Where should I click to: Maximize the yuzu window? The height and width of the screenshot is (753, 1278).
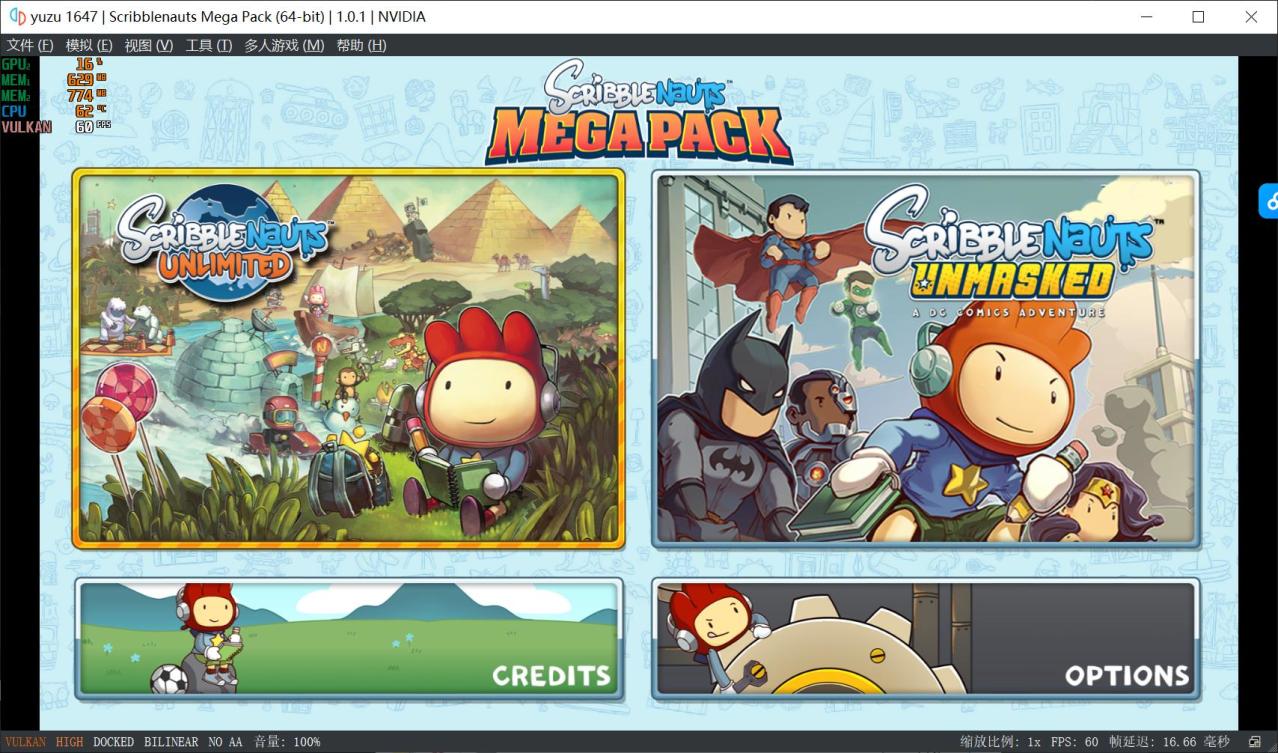coord(1198,17)
